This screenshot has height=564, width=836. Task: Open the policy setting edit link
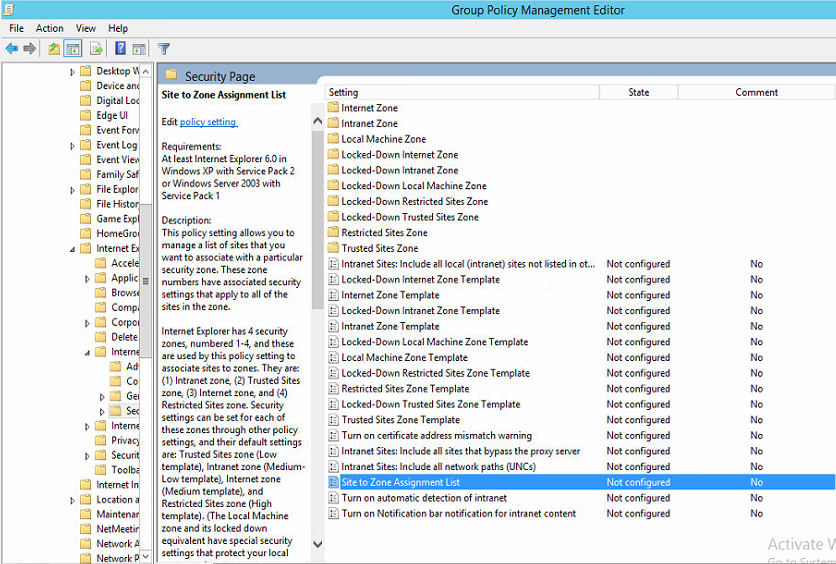click(208, 122)
